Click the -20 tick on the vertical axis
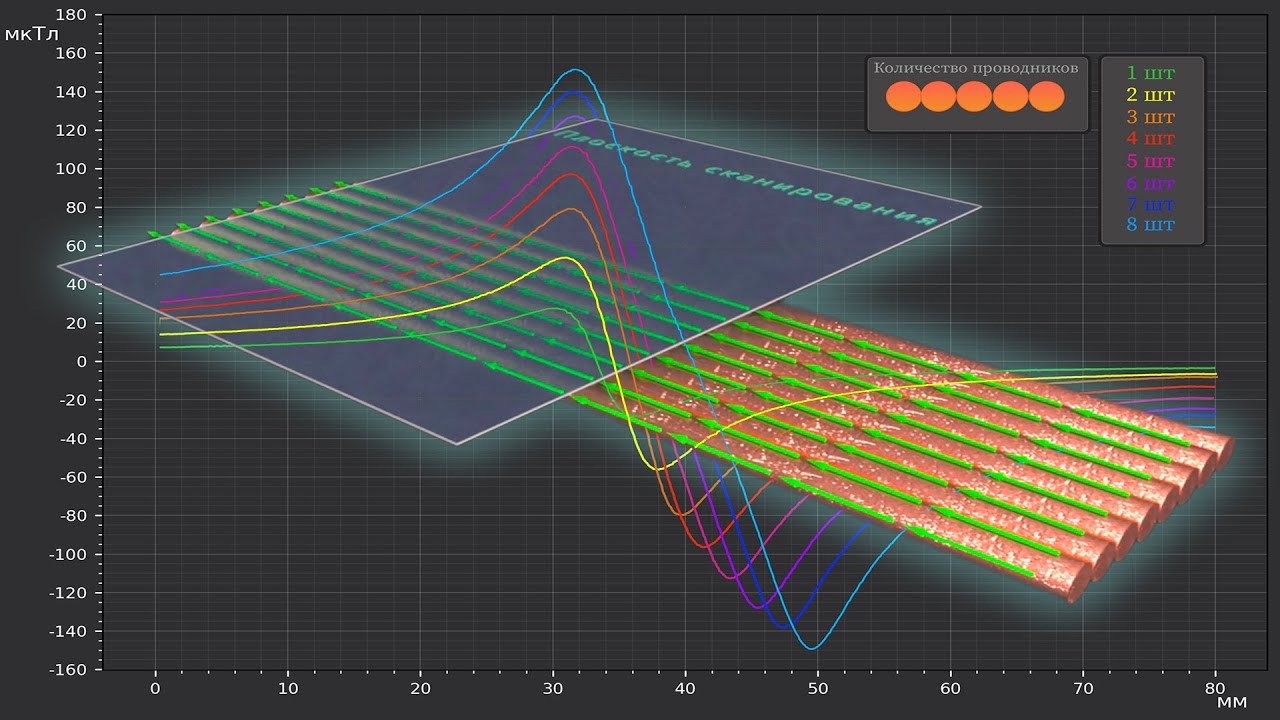Viewport: 1280px width, 720px height. click(71, 400)
